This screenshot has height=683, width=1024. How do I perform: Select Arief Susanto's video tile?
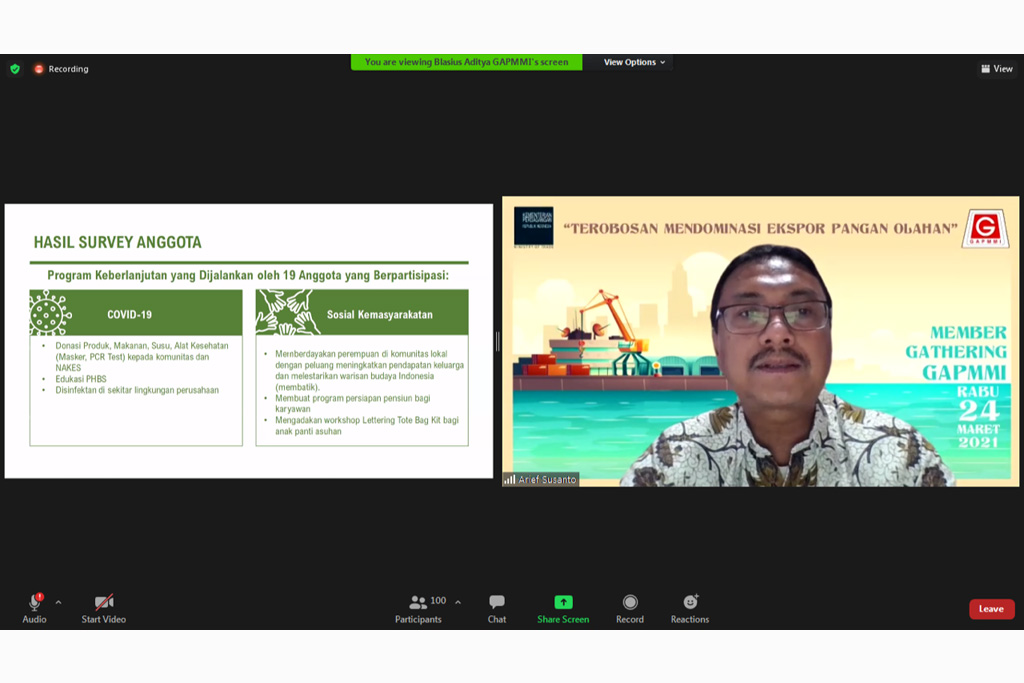[760, 342]
